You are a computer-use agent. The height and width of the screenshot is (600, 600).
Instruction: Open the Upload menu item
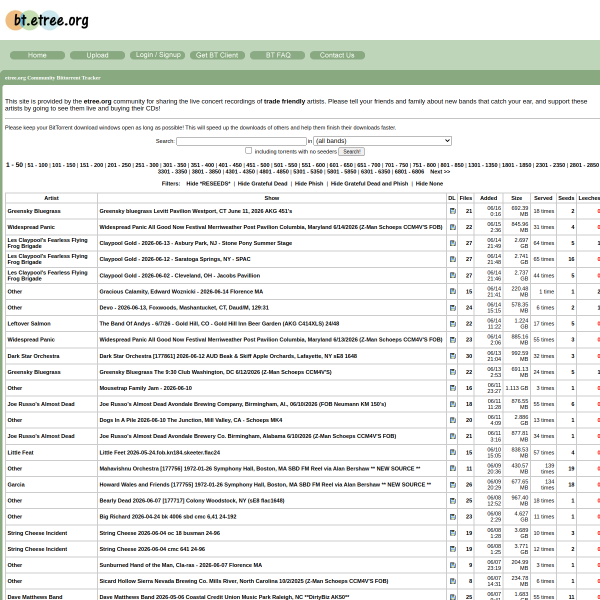coord(97,55)
